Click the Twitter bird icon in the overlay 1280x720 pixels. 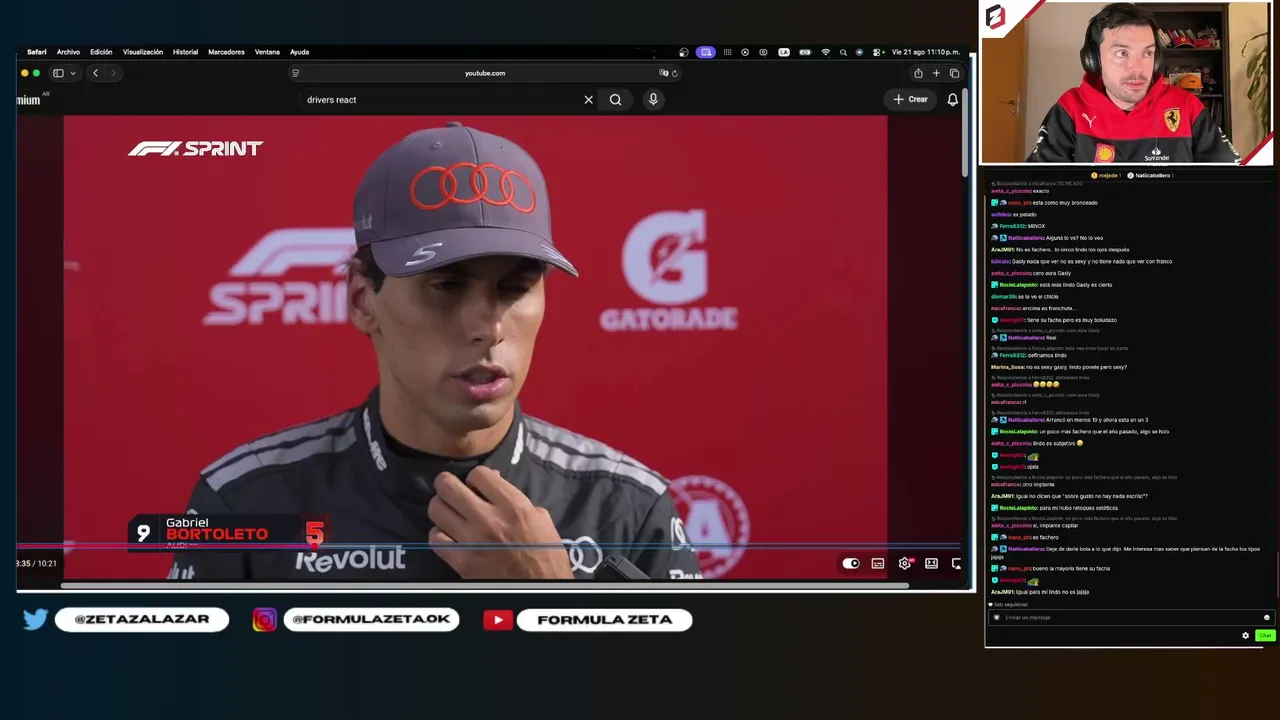(x=35, y=620)
